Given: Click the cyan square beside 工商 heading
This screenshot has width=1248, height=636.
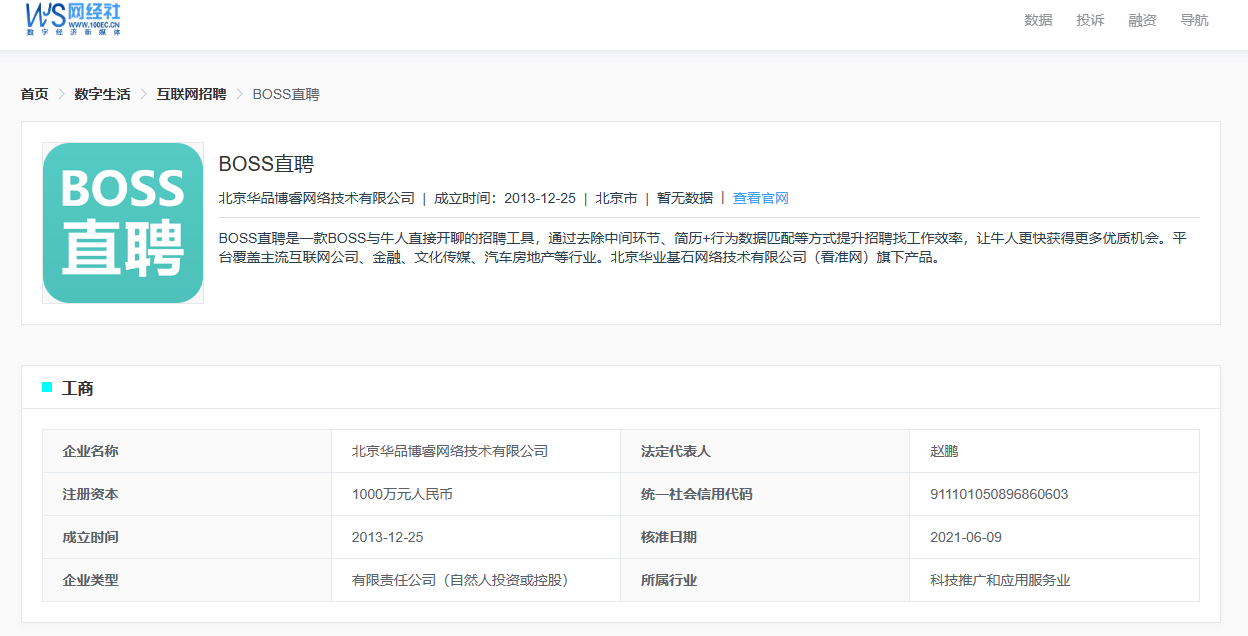Looking at the screenshot, I should pyautogui.click(x=47, y=387).
